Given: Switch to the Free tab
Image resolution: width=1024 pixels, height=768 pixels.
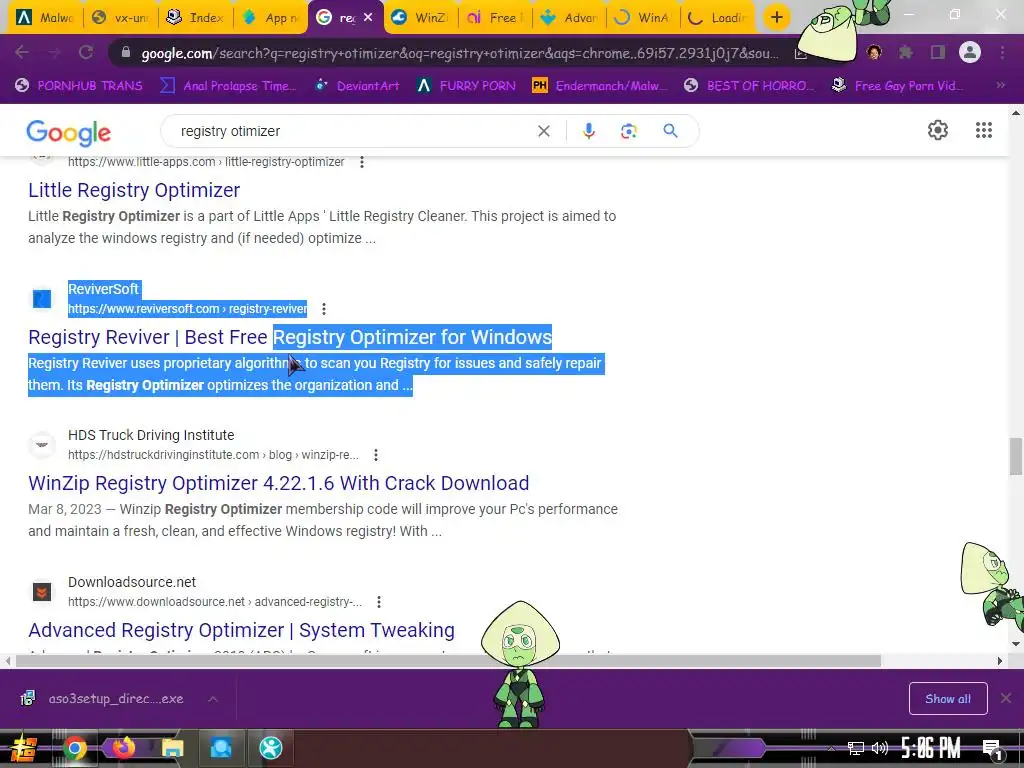Looking at the screenshot, I should [494, 18].
